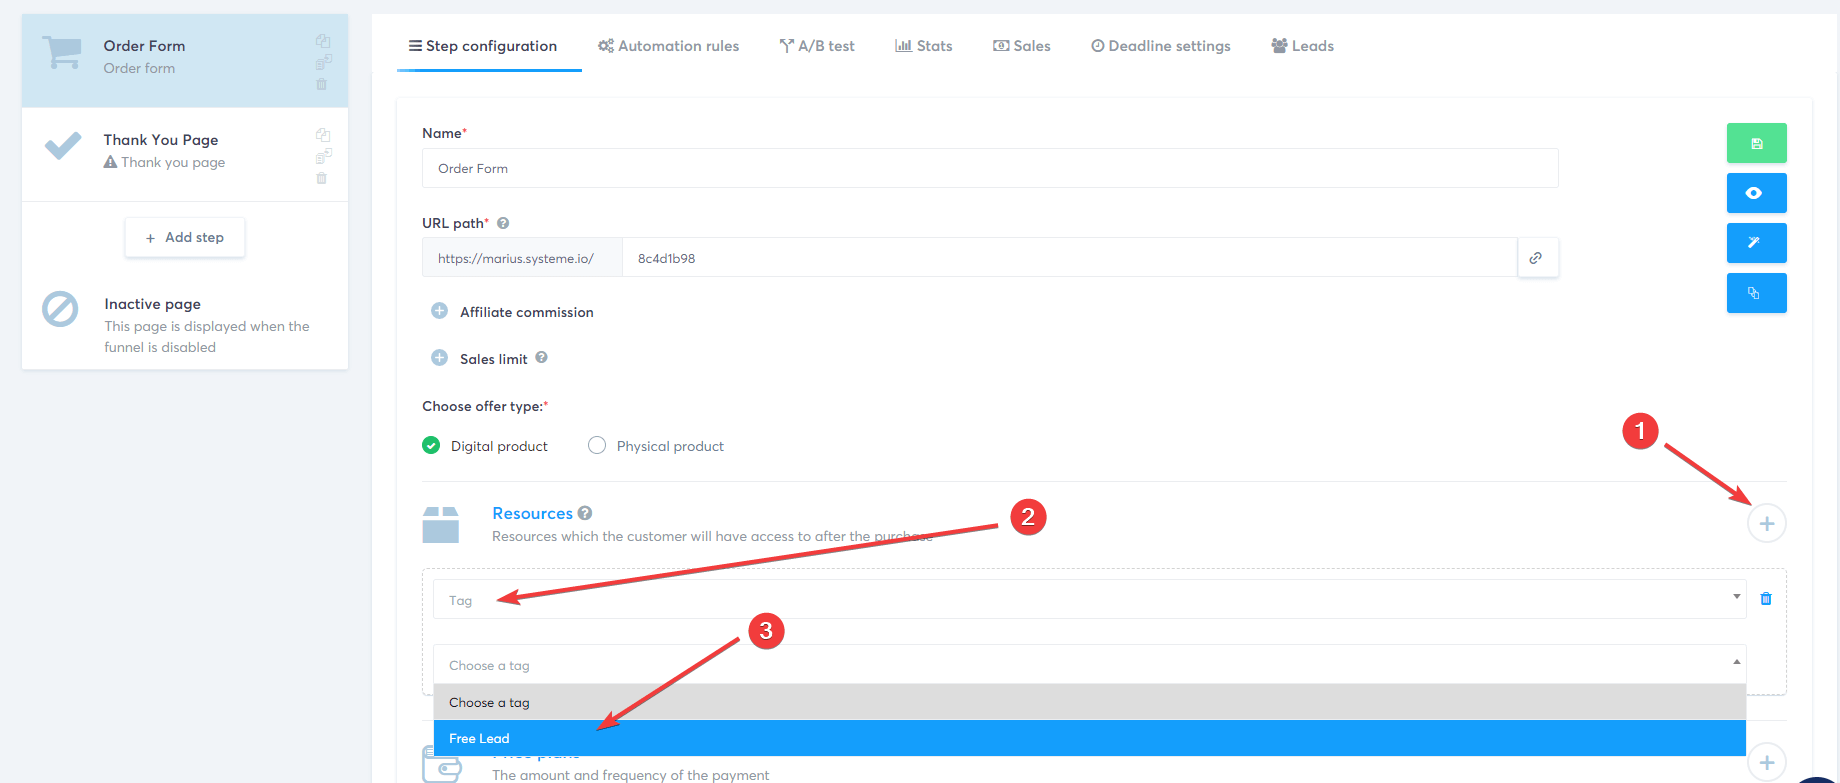Expand the Affiliate commission section

click(439, 311)
